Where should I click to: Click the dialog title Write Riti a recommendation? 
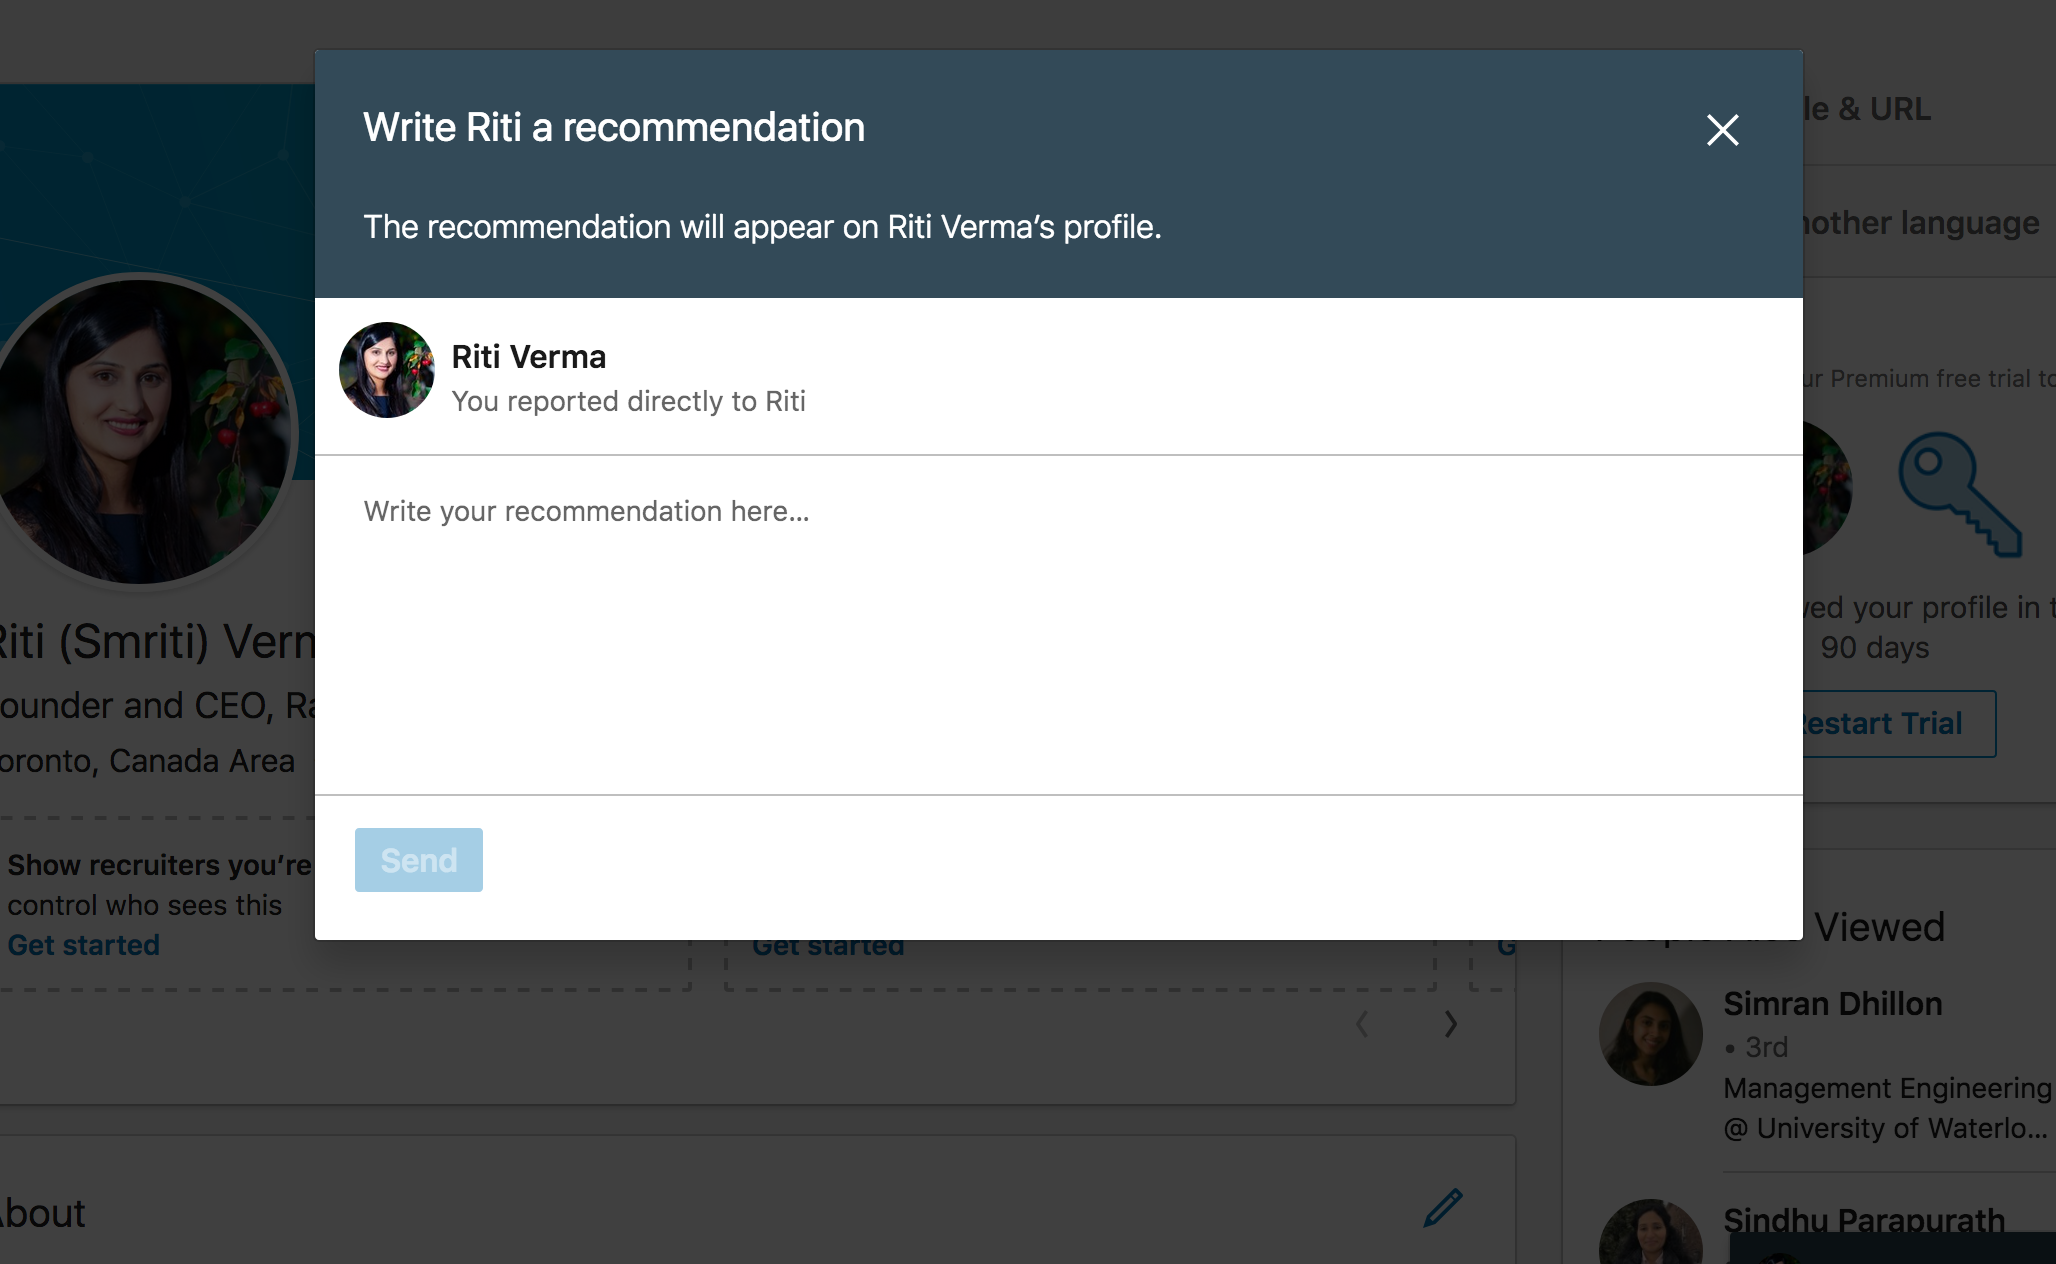coord(613,127)
